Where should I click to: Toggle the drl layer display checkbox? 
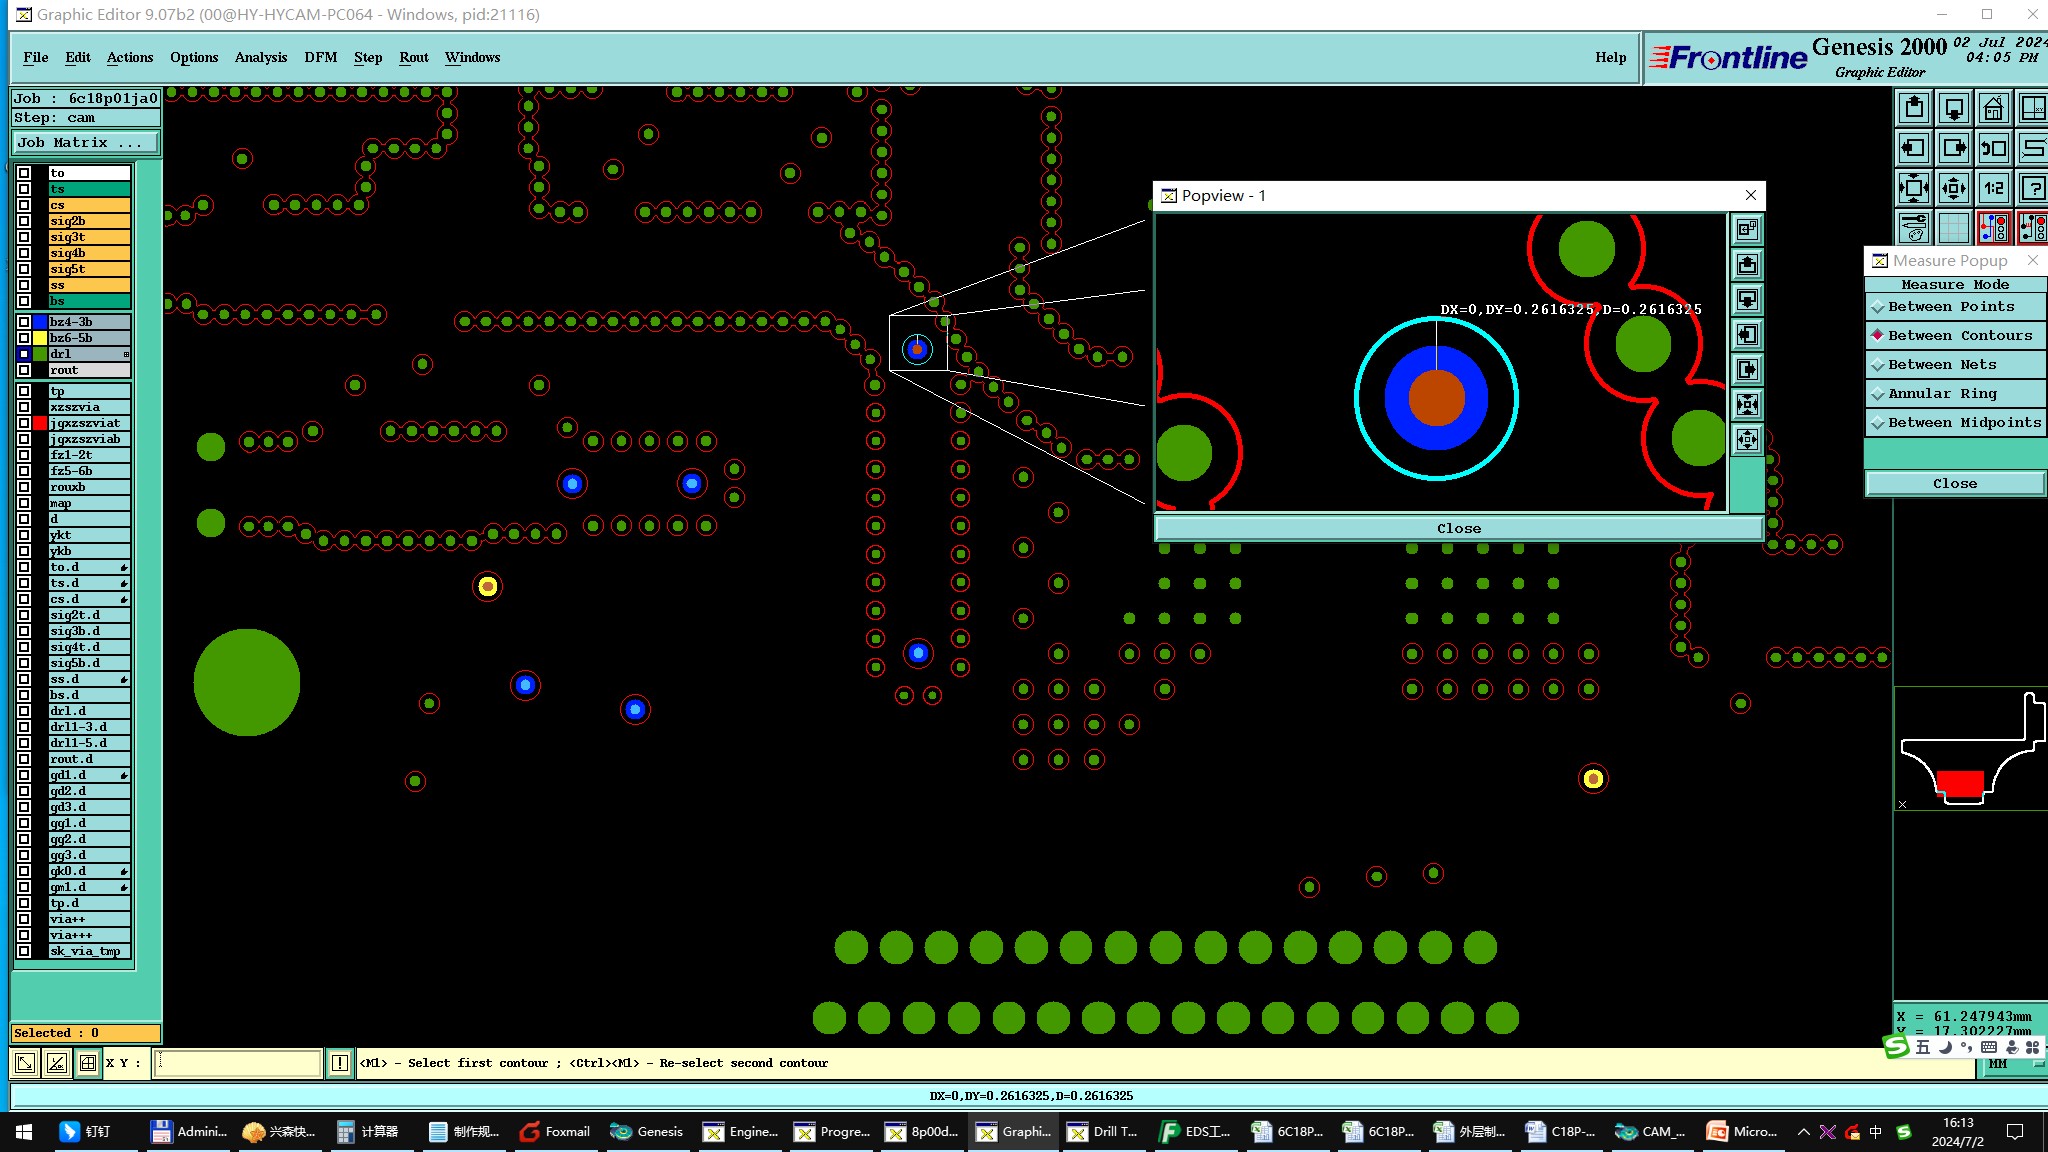coord(24,354)
